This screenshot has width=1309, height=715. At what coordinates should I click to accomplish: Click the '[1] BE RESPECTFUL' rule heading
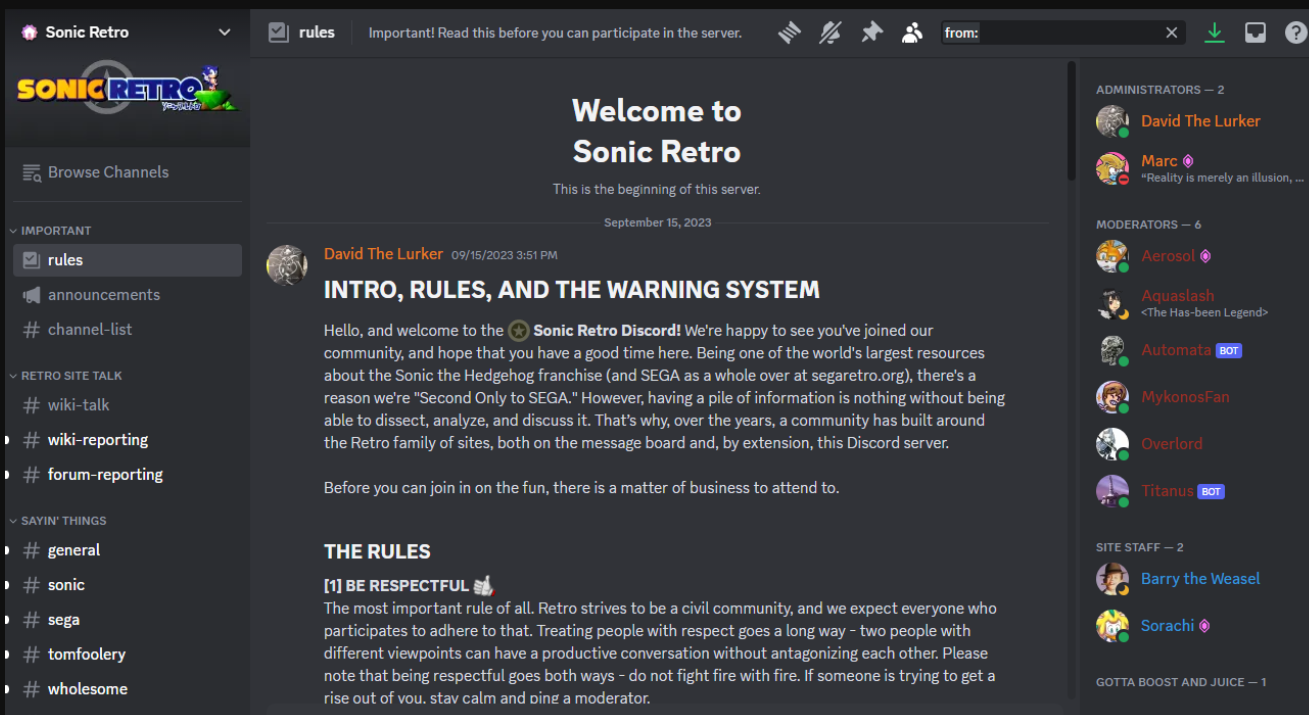tap(396, 586)
